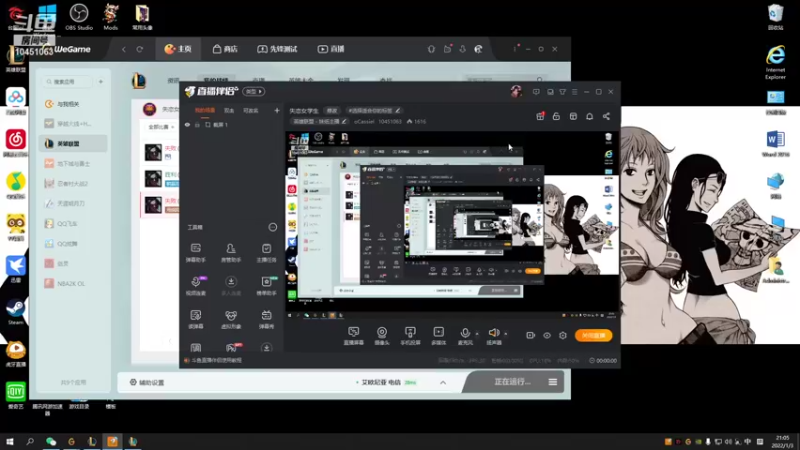800x450 pixels.
Task: Go back in WeGame navigation
Action: click(x=124, y=49)
